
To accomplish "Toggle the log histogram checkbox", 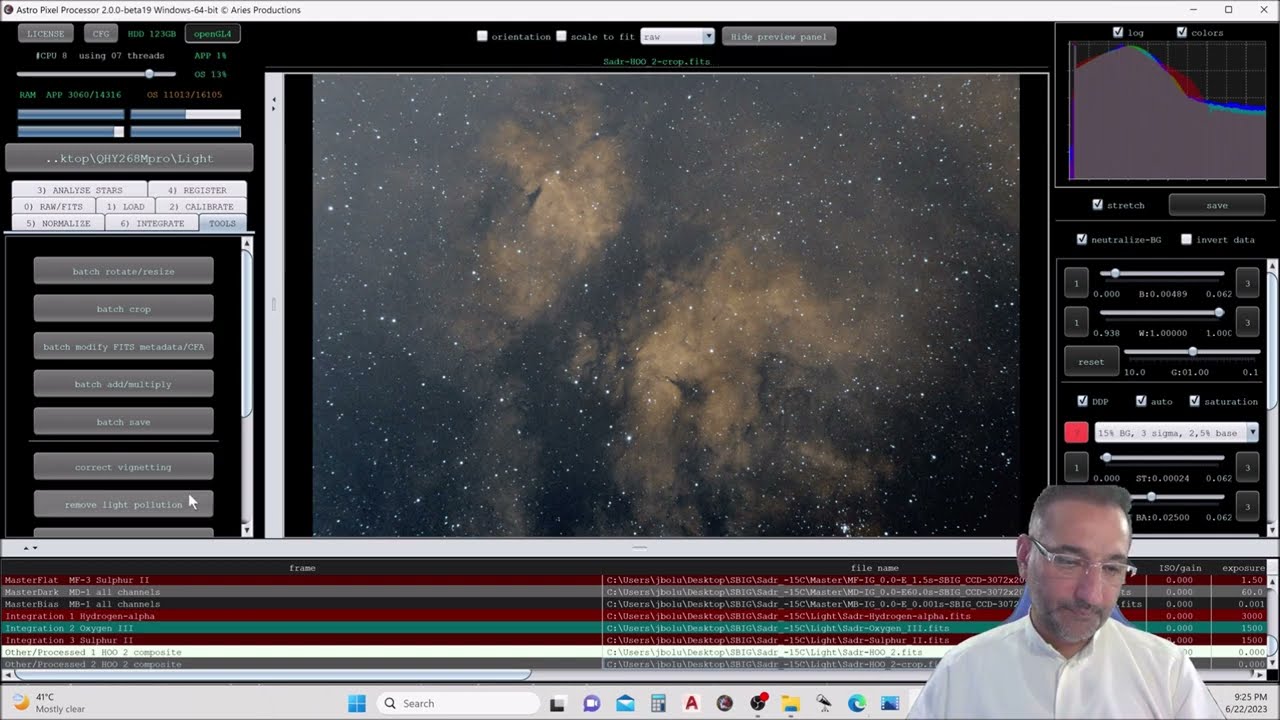I will point(1118,32).
